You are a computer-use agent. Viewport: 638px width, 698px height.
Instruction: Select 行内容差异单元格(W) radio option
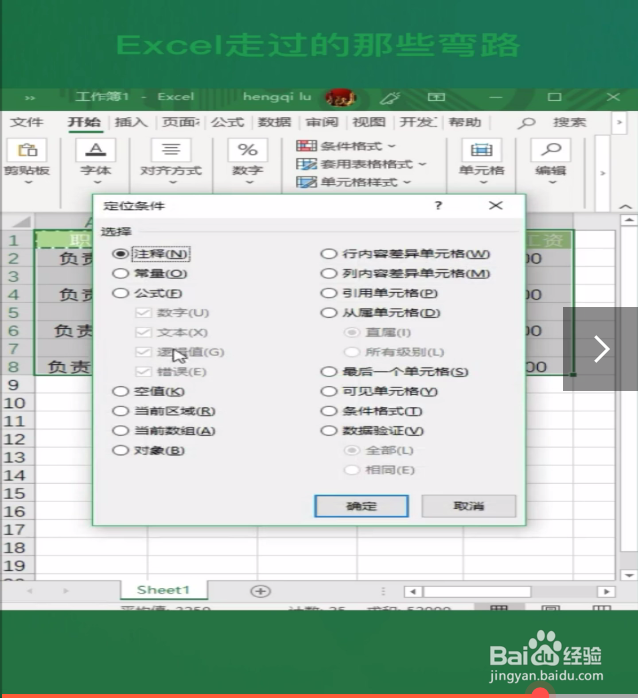(x=329, y=254)
